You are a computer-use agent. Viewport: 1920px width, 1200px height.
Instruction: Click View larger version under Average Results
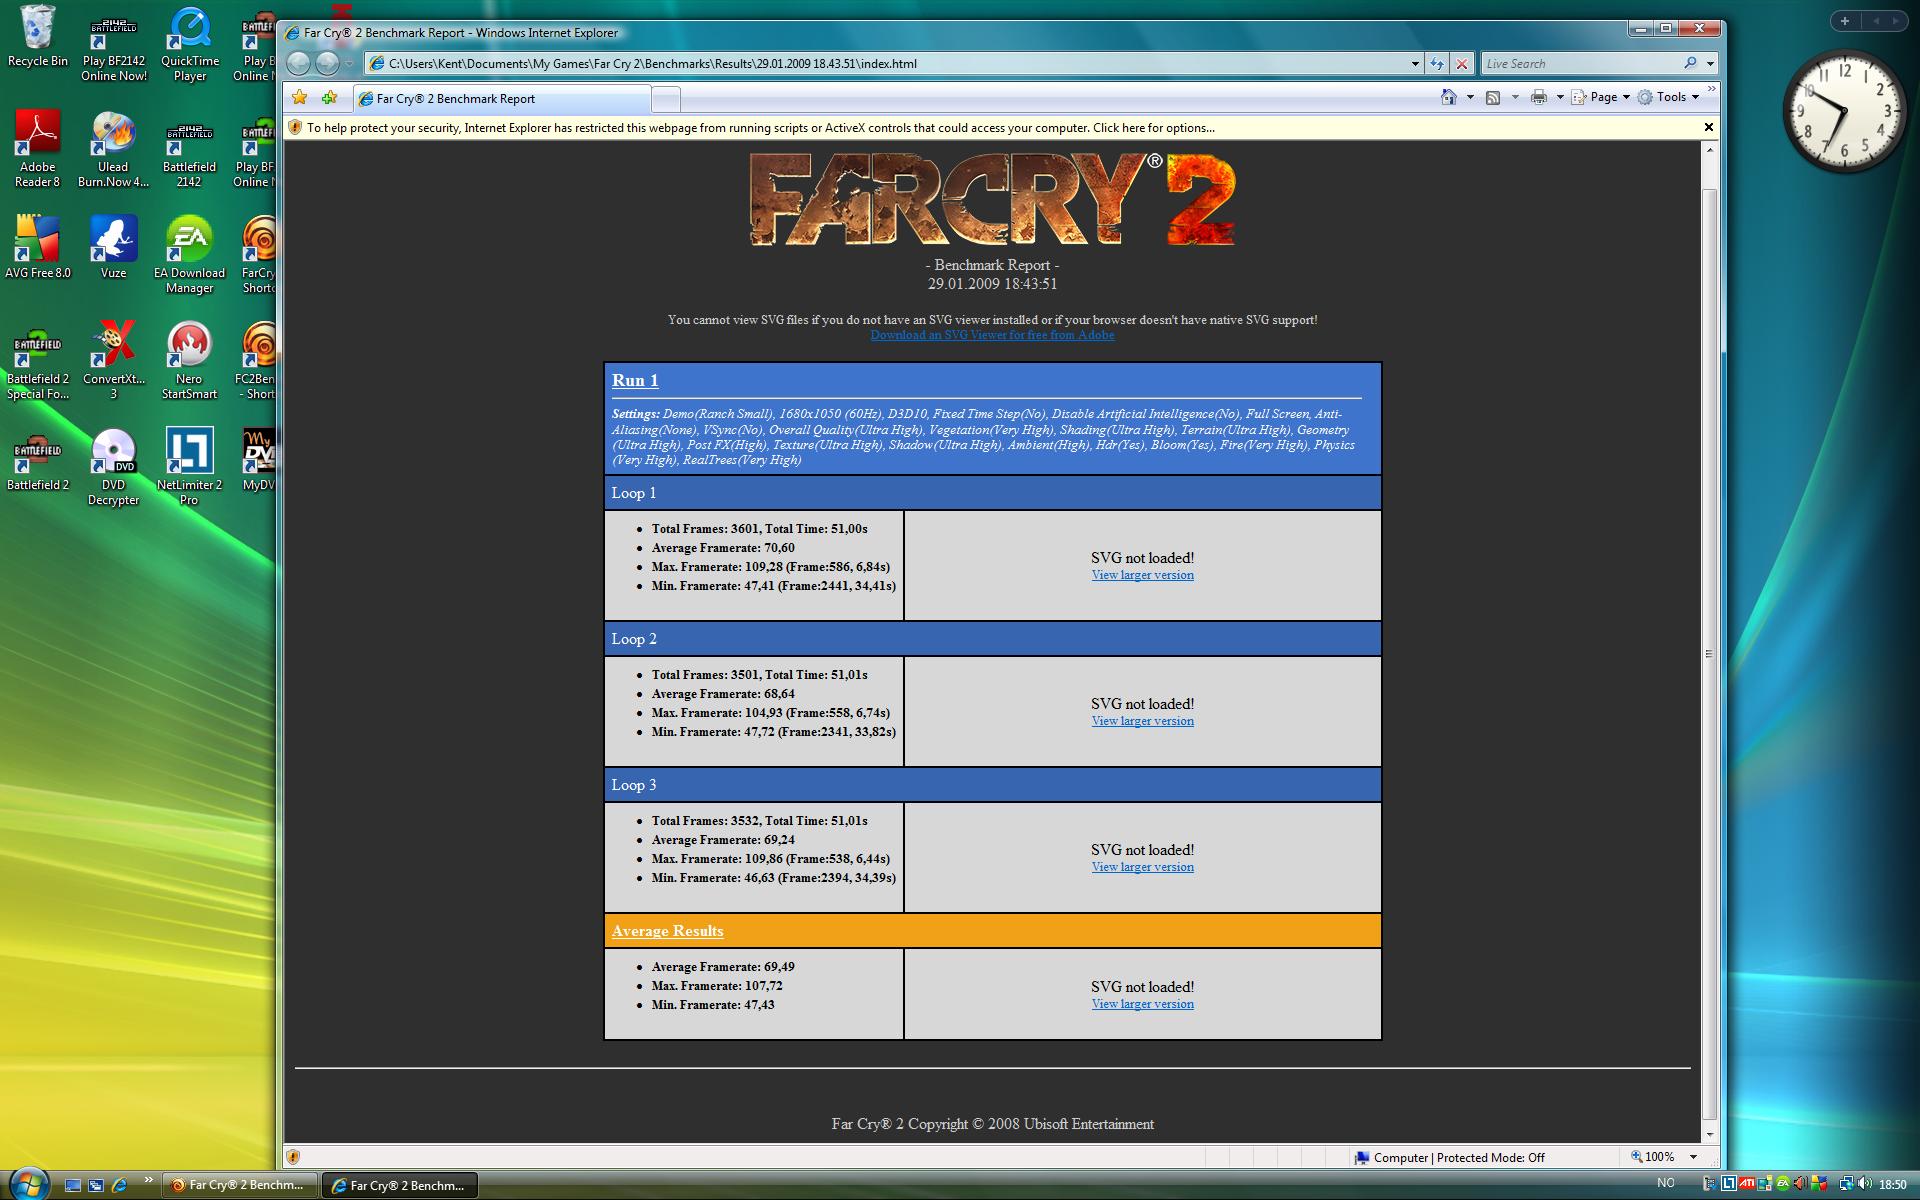click(1142, 1004)
